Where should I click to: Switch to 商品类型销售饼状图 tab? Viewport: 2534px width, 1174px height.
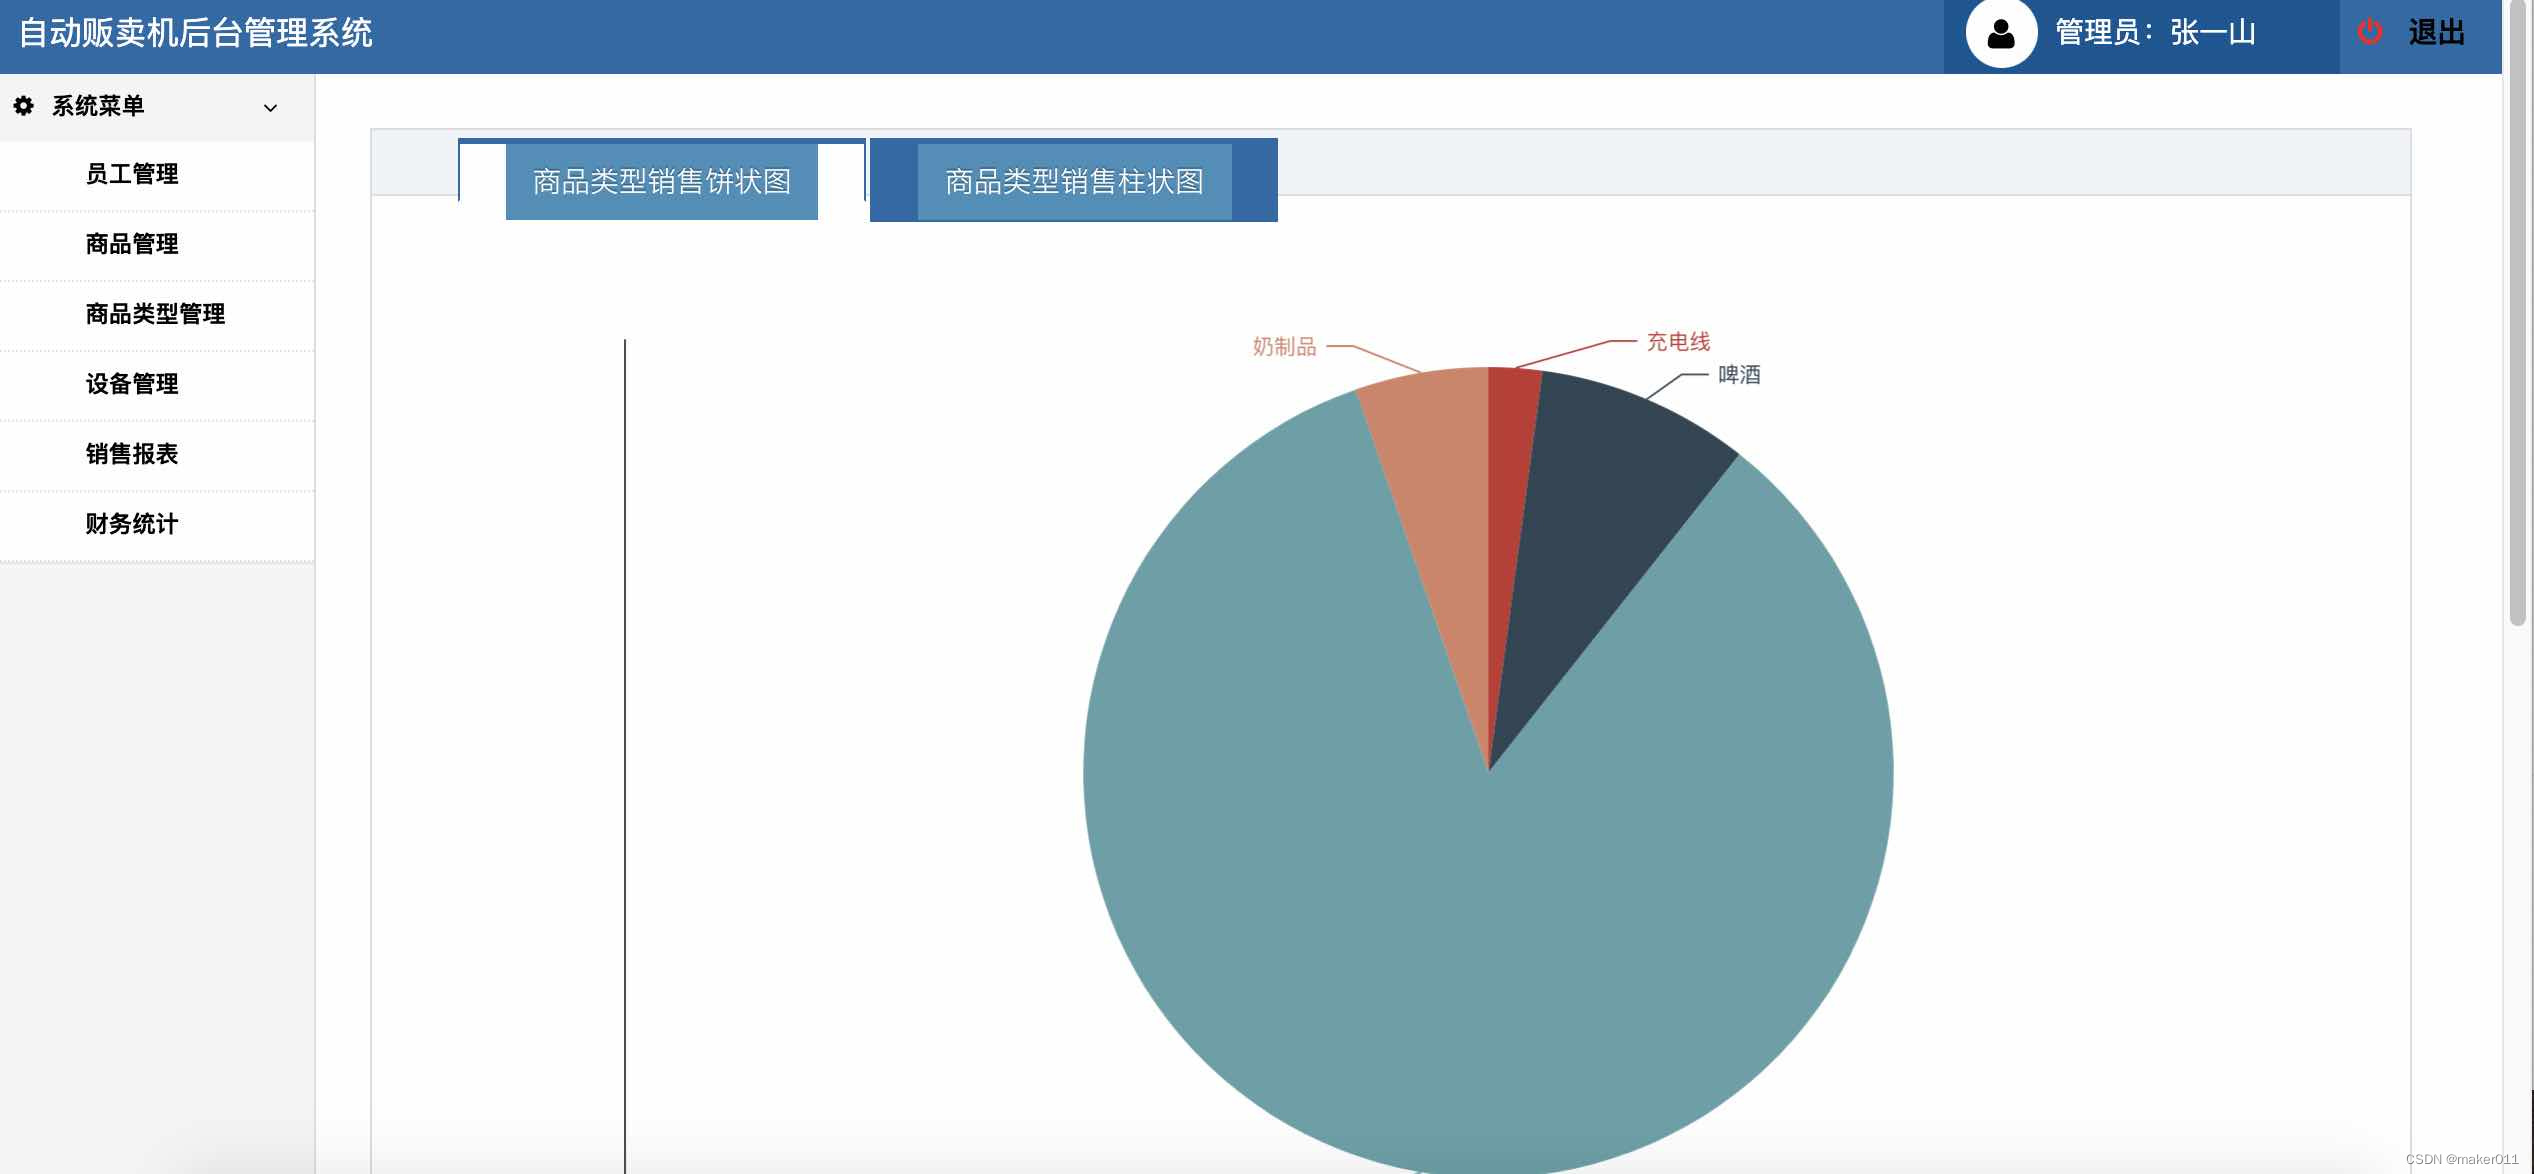click(661, 181)
